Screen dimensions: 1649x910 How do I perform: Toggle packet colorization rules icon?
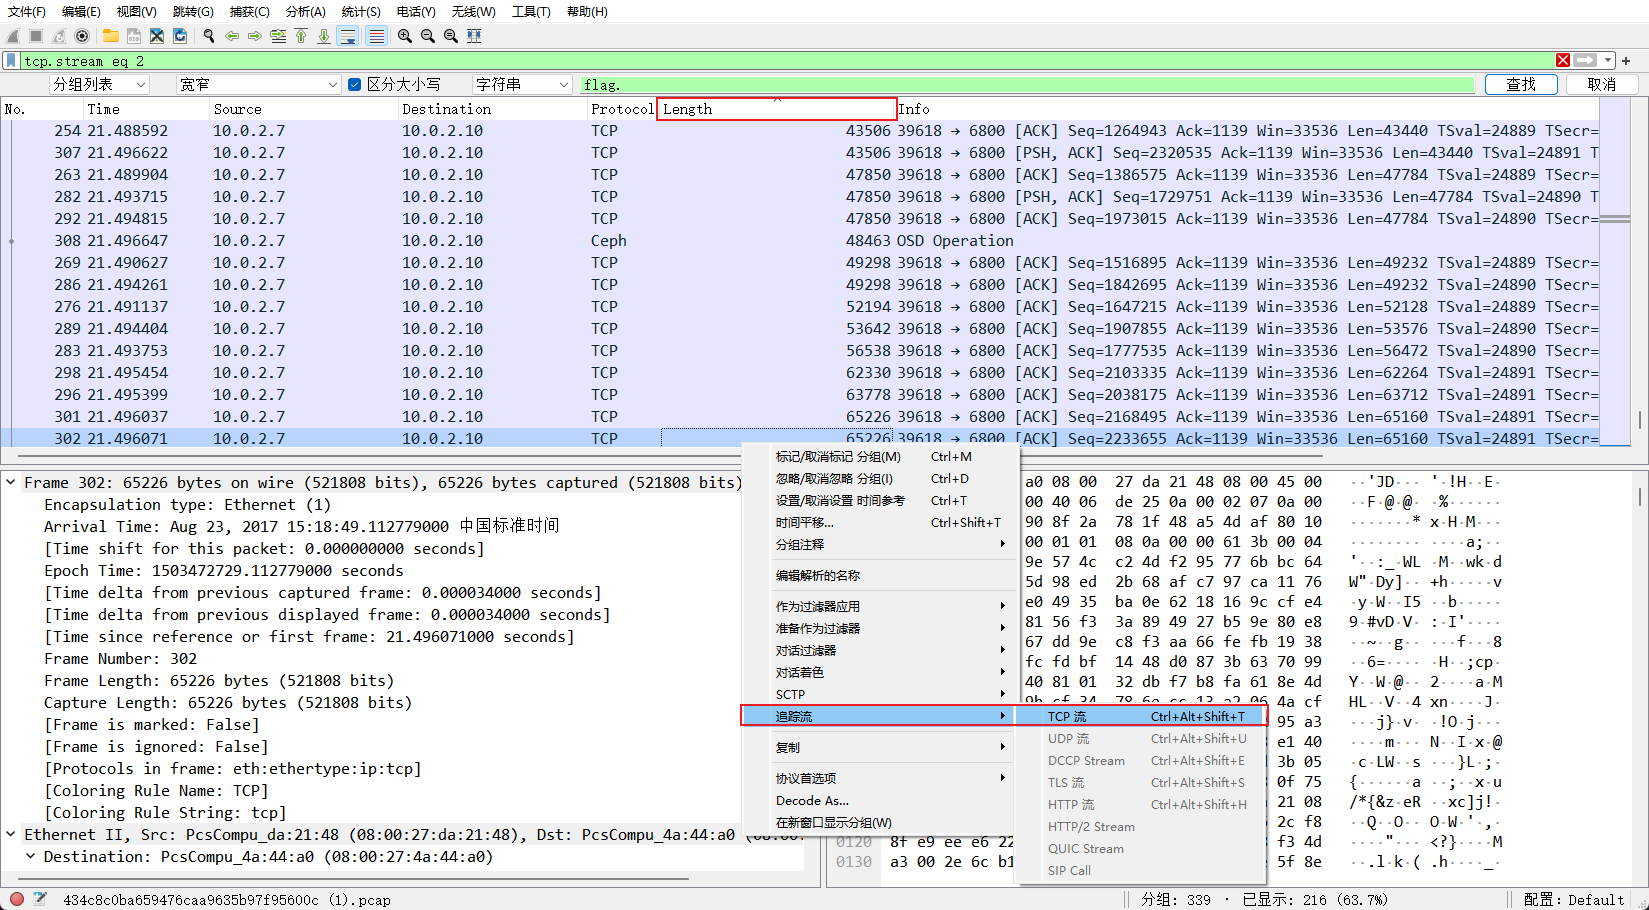click(x=377, y=36)
